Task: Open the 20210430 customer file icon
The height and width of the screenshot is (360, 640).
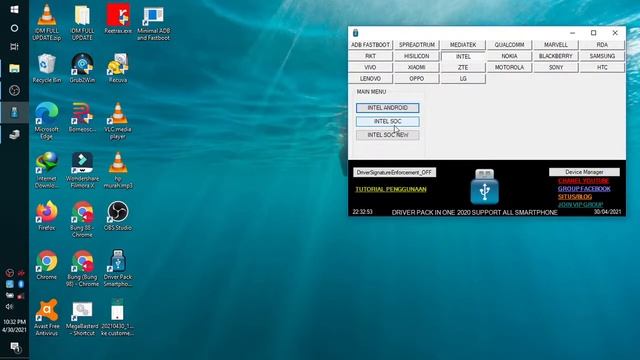Action: pyautogui.click(x=118, y=318)
